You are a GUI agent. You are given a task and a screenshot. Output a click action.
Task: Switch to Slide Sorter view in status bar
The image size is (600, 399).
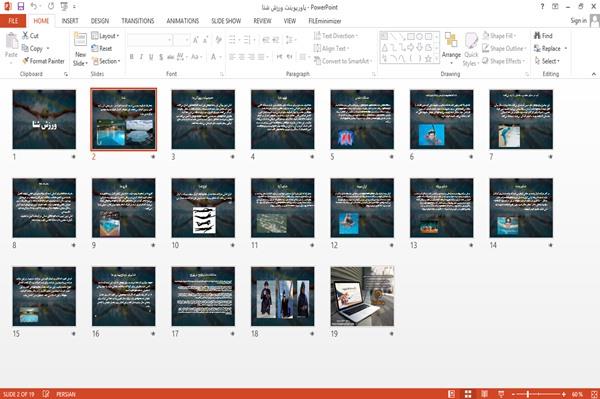[x=468, y=394]
